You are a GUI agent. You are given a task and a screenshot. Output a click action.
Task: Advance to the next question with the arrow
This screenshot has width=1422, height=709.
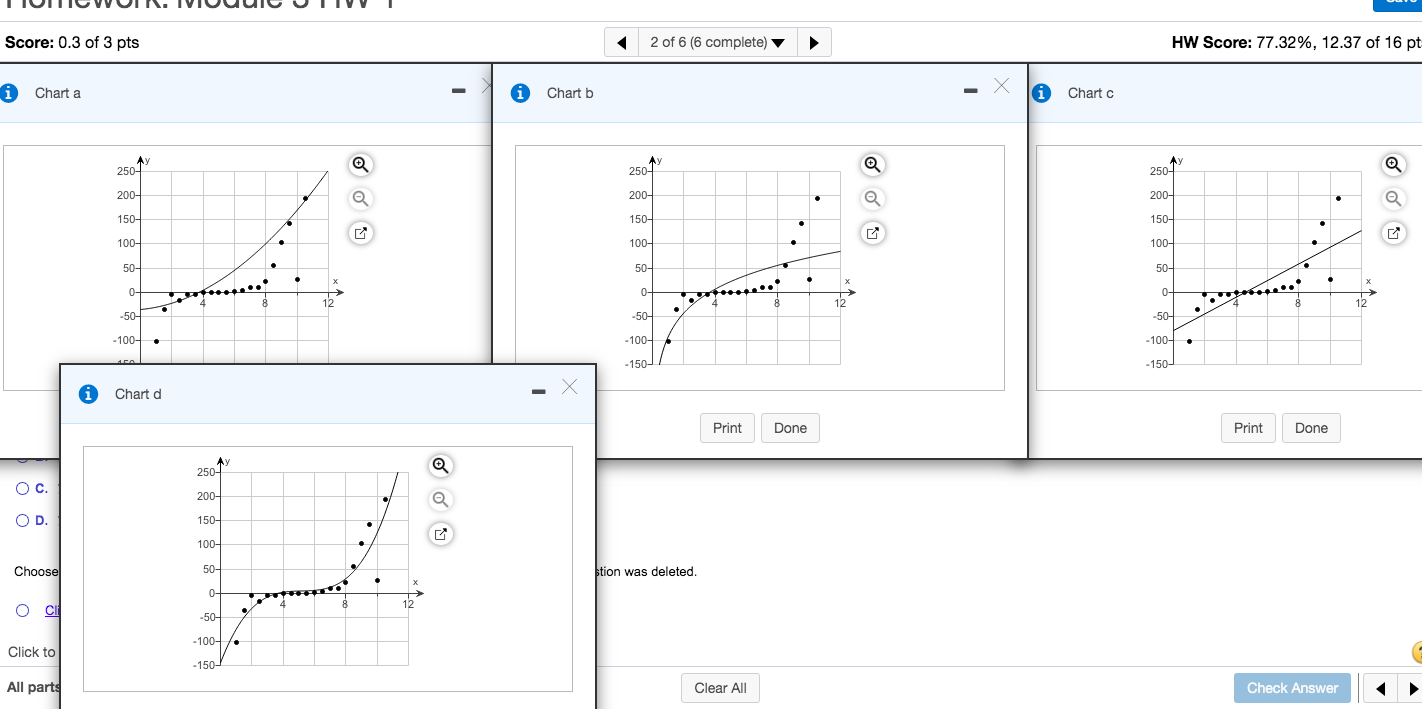(815, 41)
